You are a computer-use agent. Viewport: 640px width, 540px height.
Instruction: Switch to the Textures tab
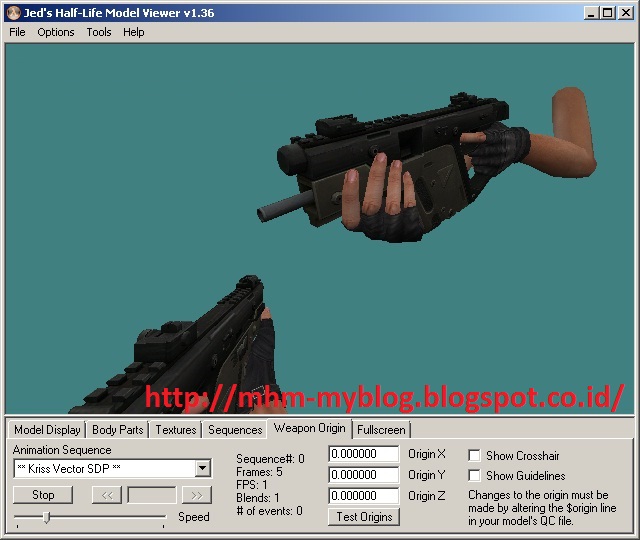[x=176, y=430]
